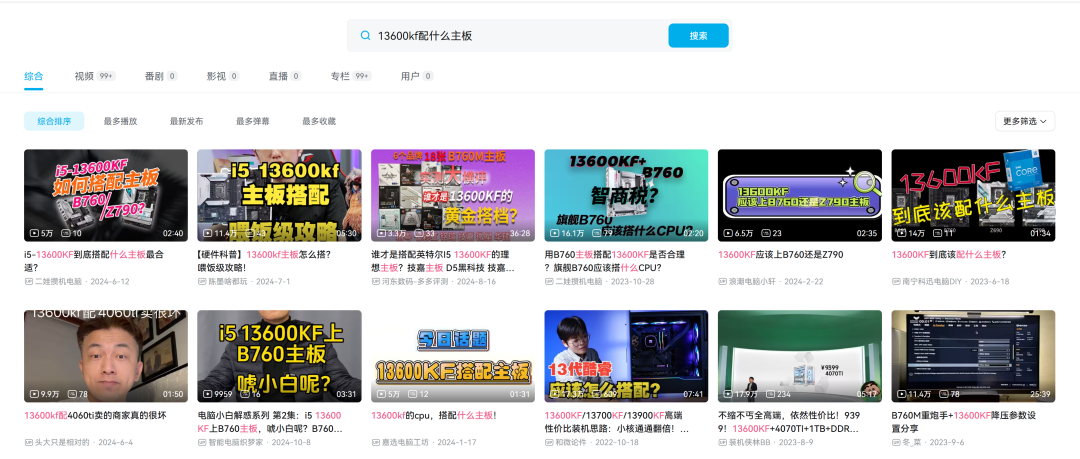Click the play count icon showing 5万 on the first video
Screen dimensions: 1080x459
point(34,234)
